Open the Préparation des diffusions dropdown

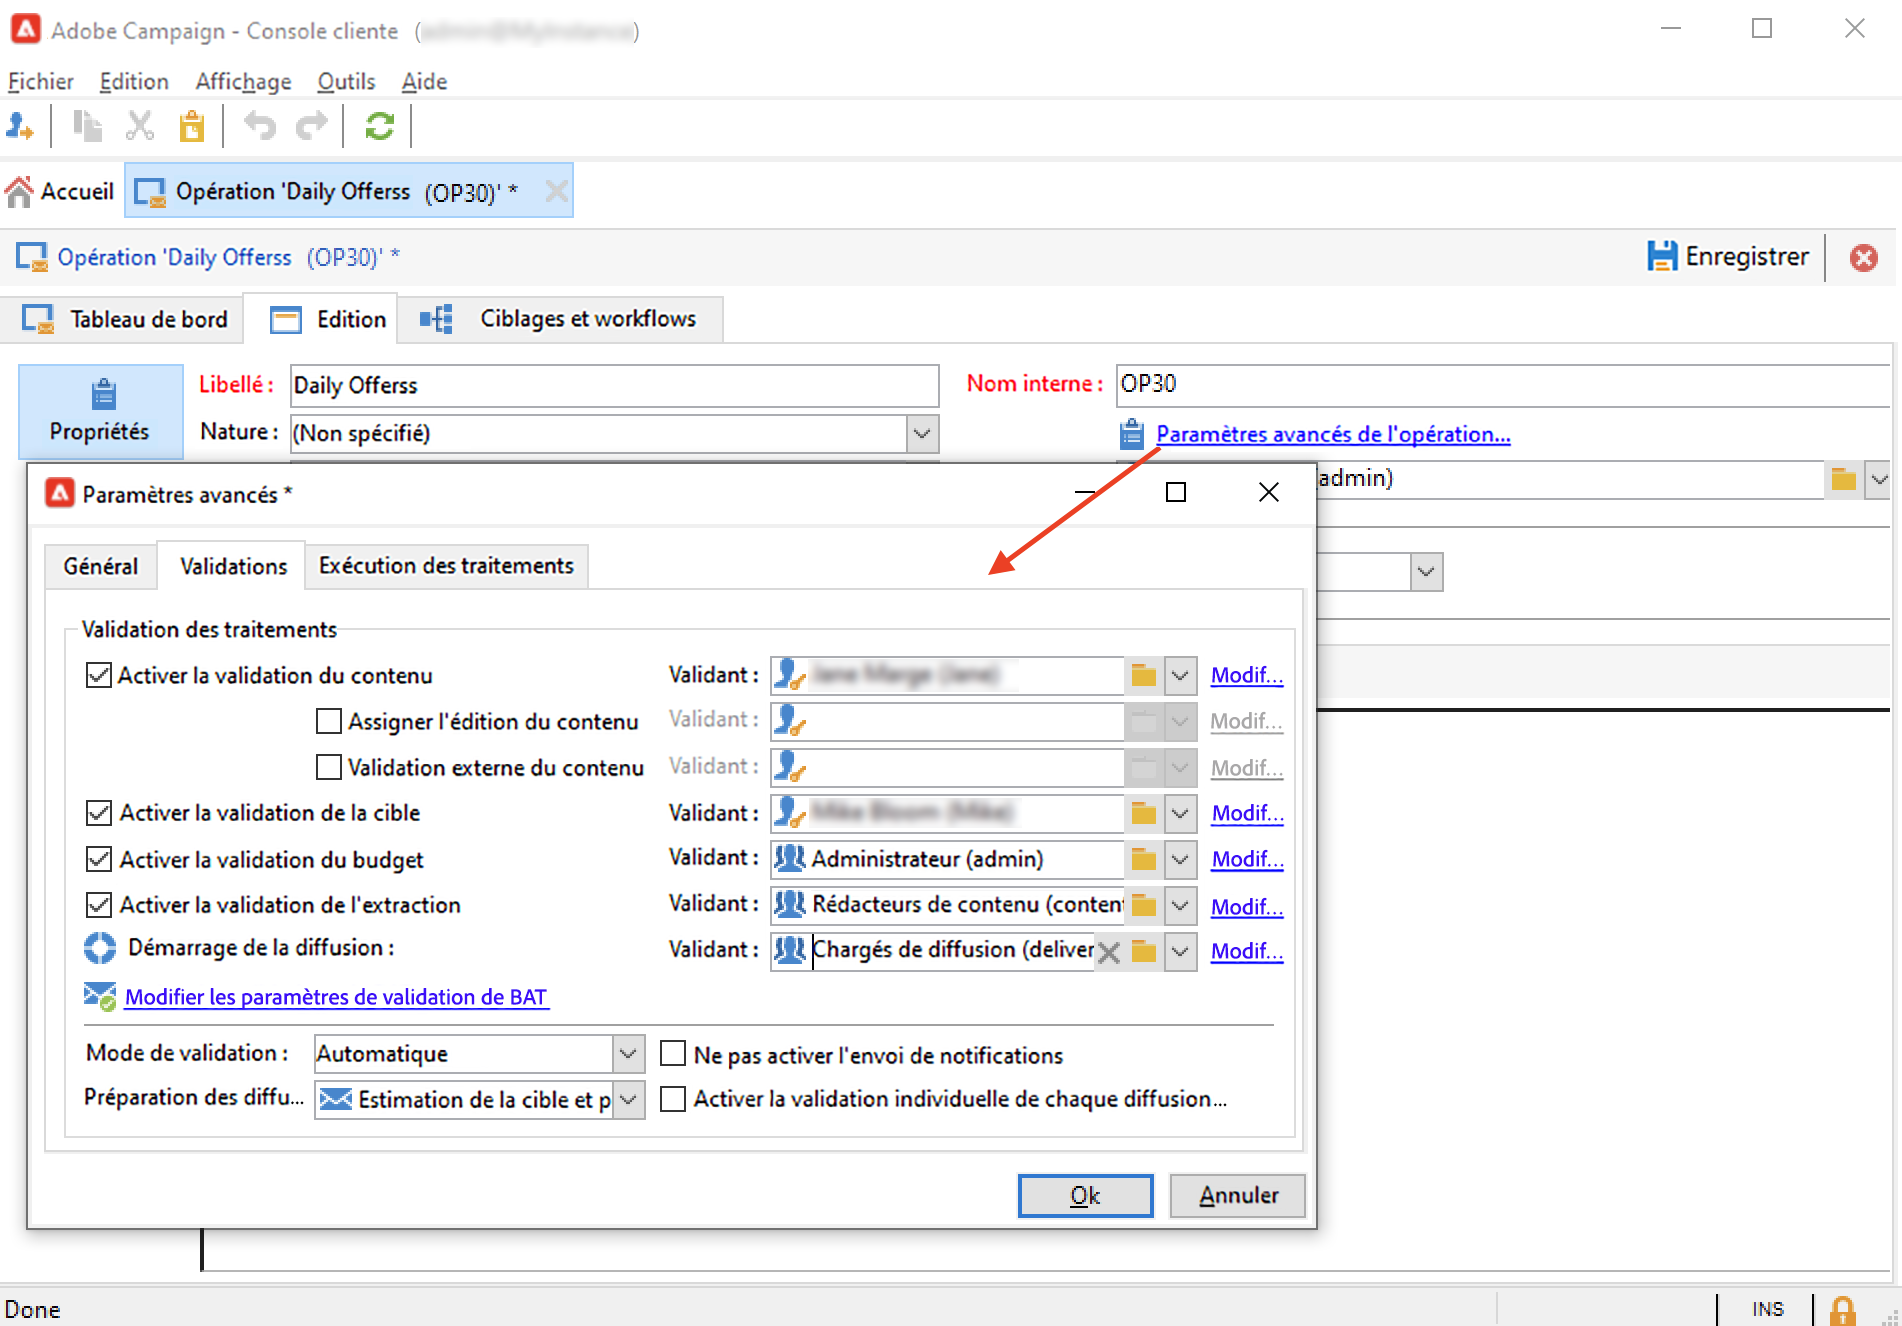628,1100
